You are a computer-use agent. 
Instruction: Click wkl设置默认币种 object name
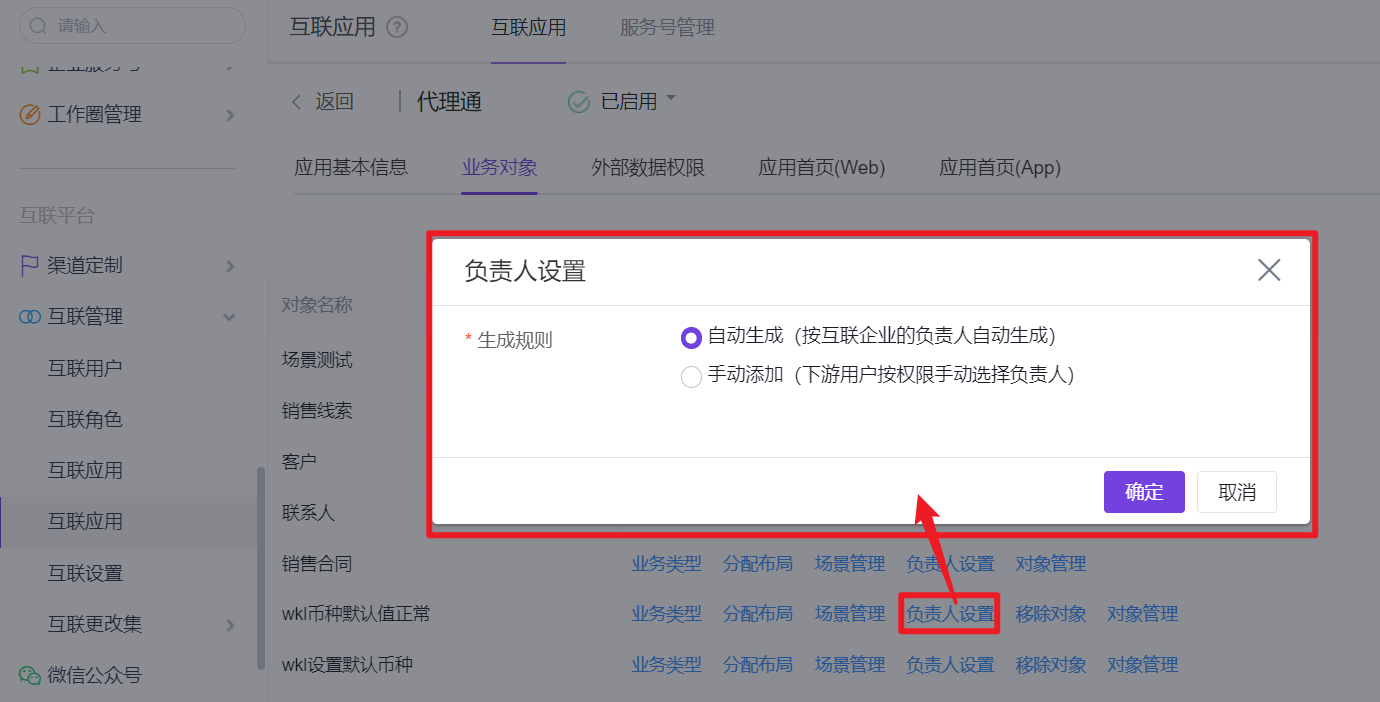347,665
